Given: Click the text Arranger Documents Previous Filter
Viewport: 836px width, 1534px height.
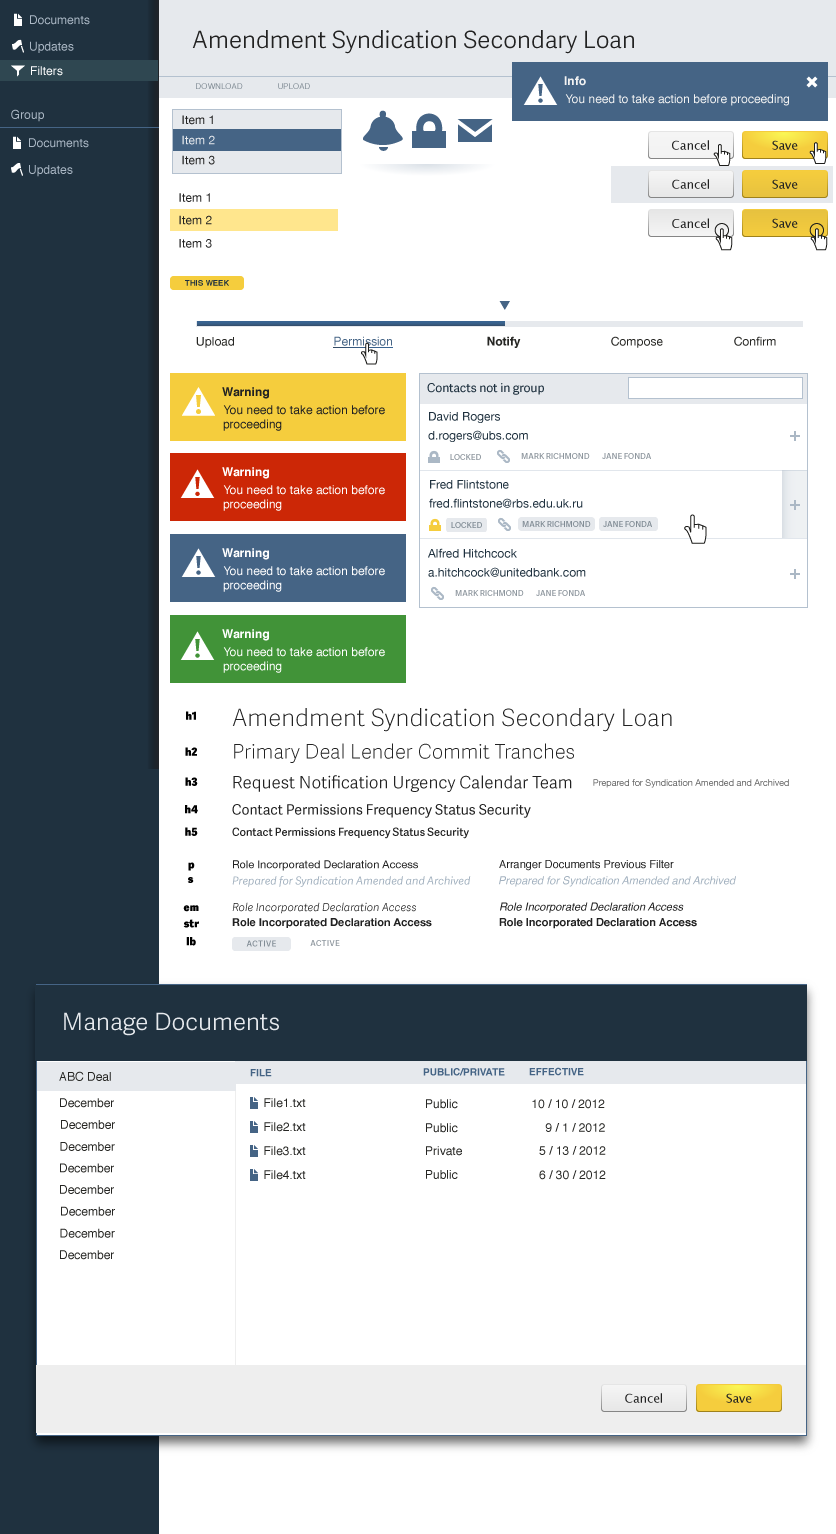Looking at the screenshot, I should pos(587,864).
